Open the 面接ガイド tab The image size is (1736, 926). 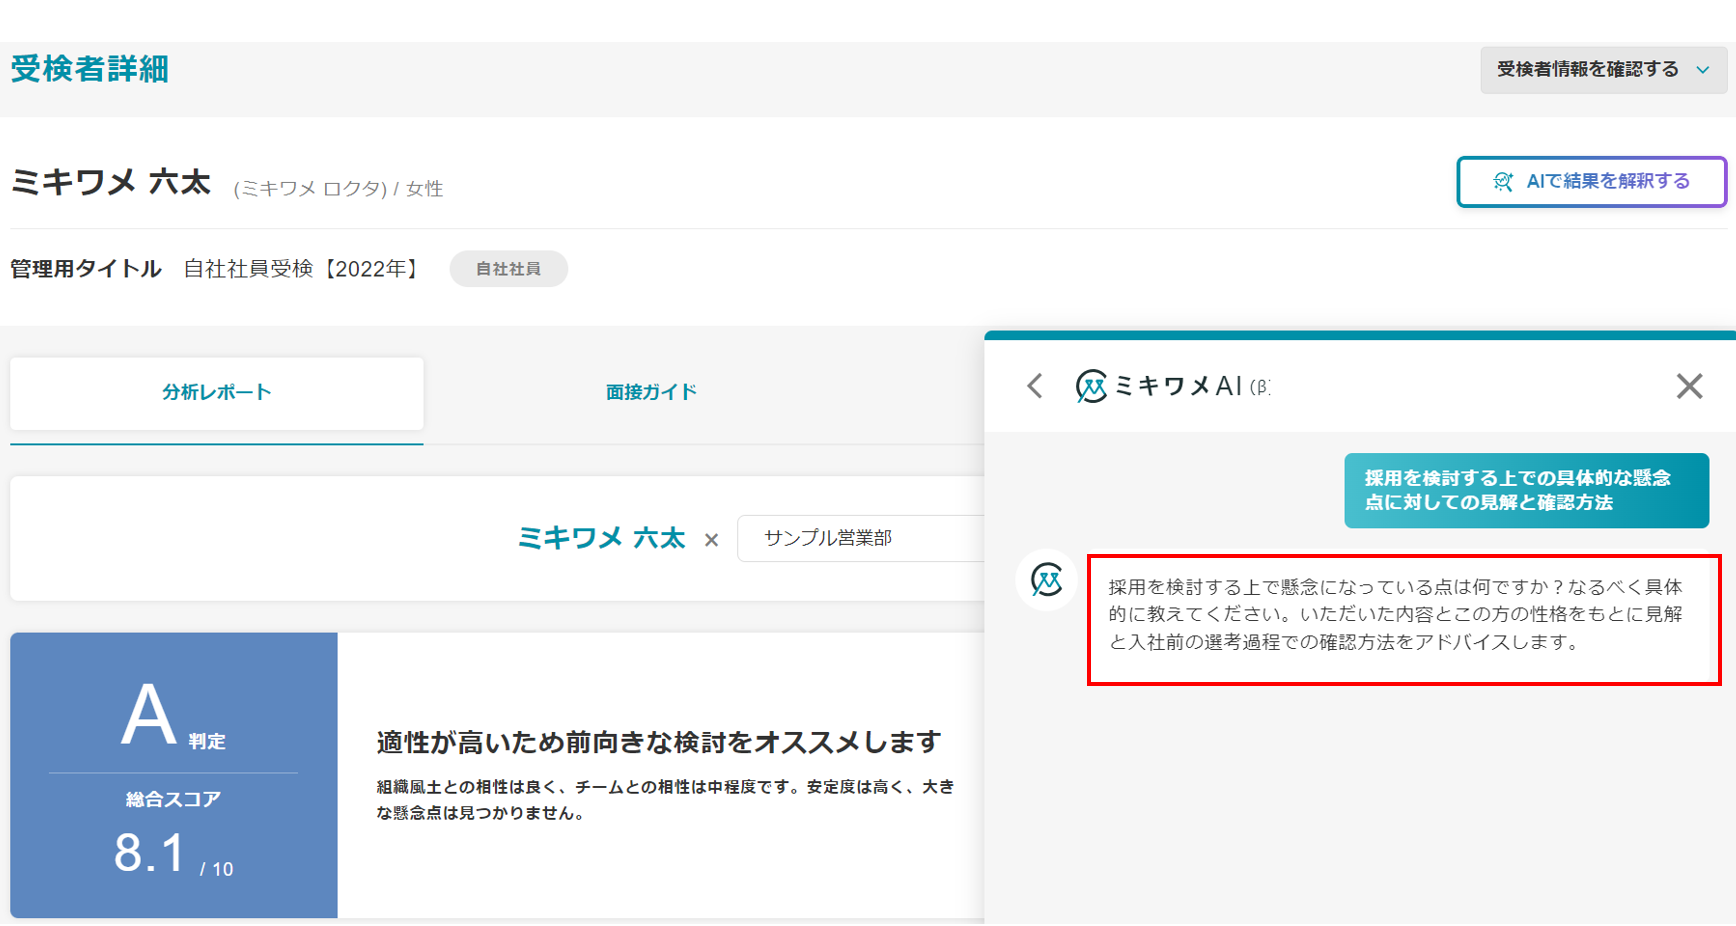(651, 393)
